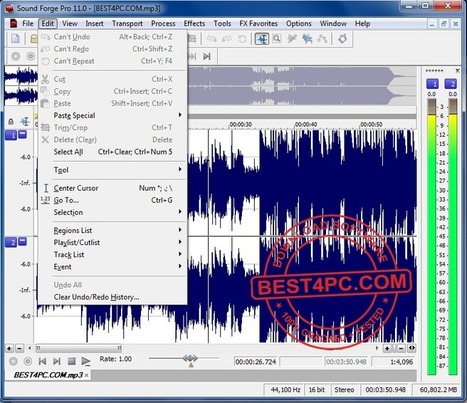Click zoom ratio field 1:4,096
This screenshot has height=403, width=467.
[393, 362]
